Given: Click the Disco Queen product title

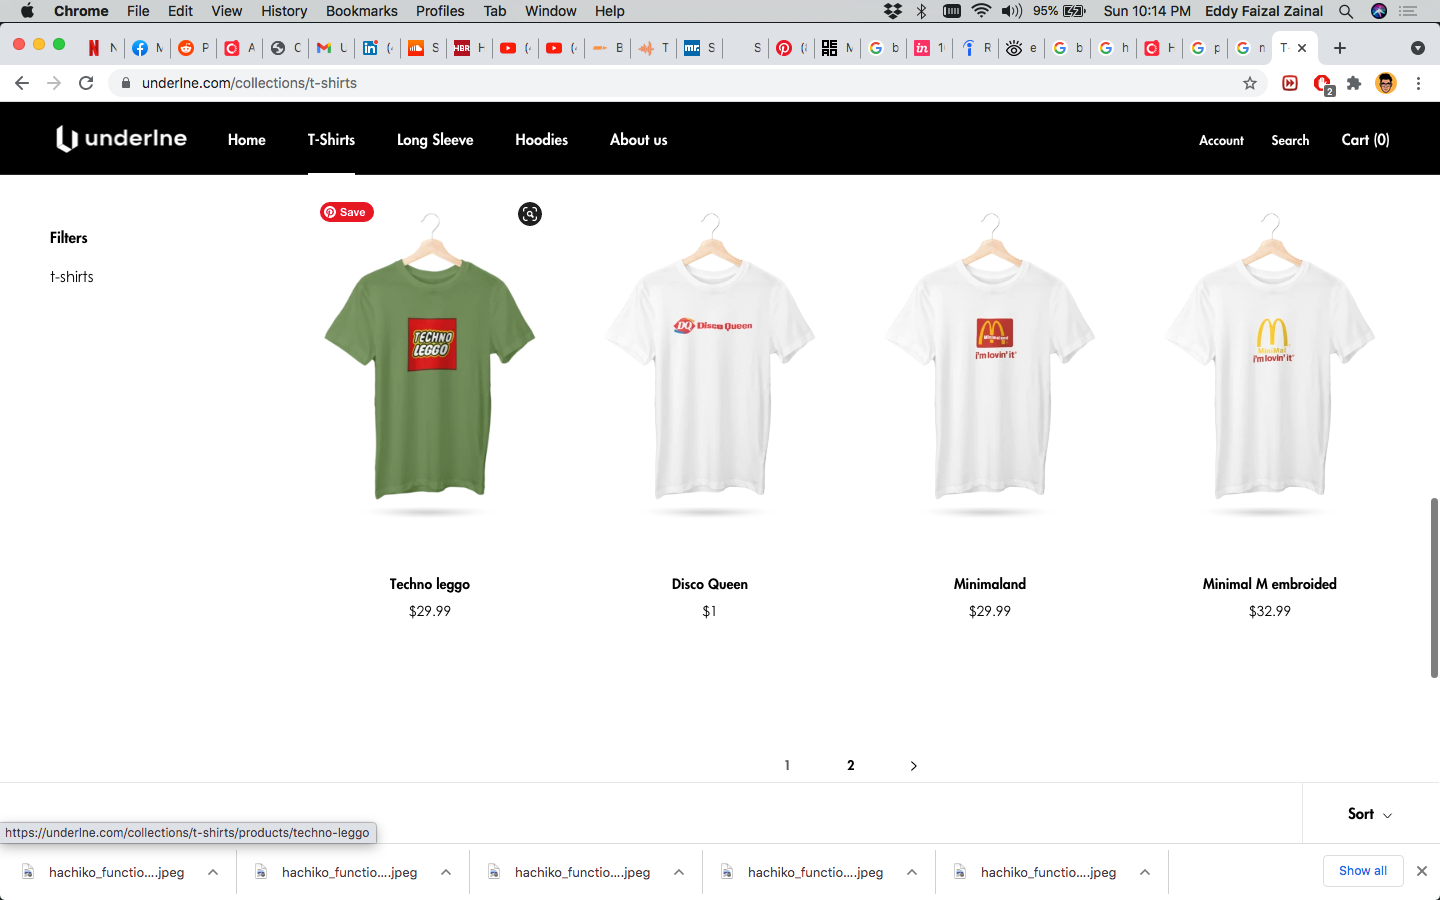Looking at the screenshot, I should point(710,584).
